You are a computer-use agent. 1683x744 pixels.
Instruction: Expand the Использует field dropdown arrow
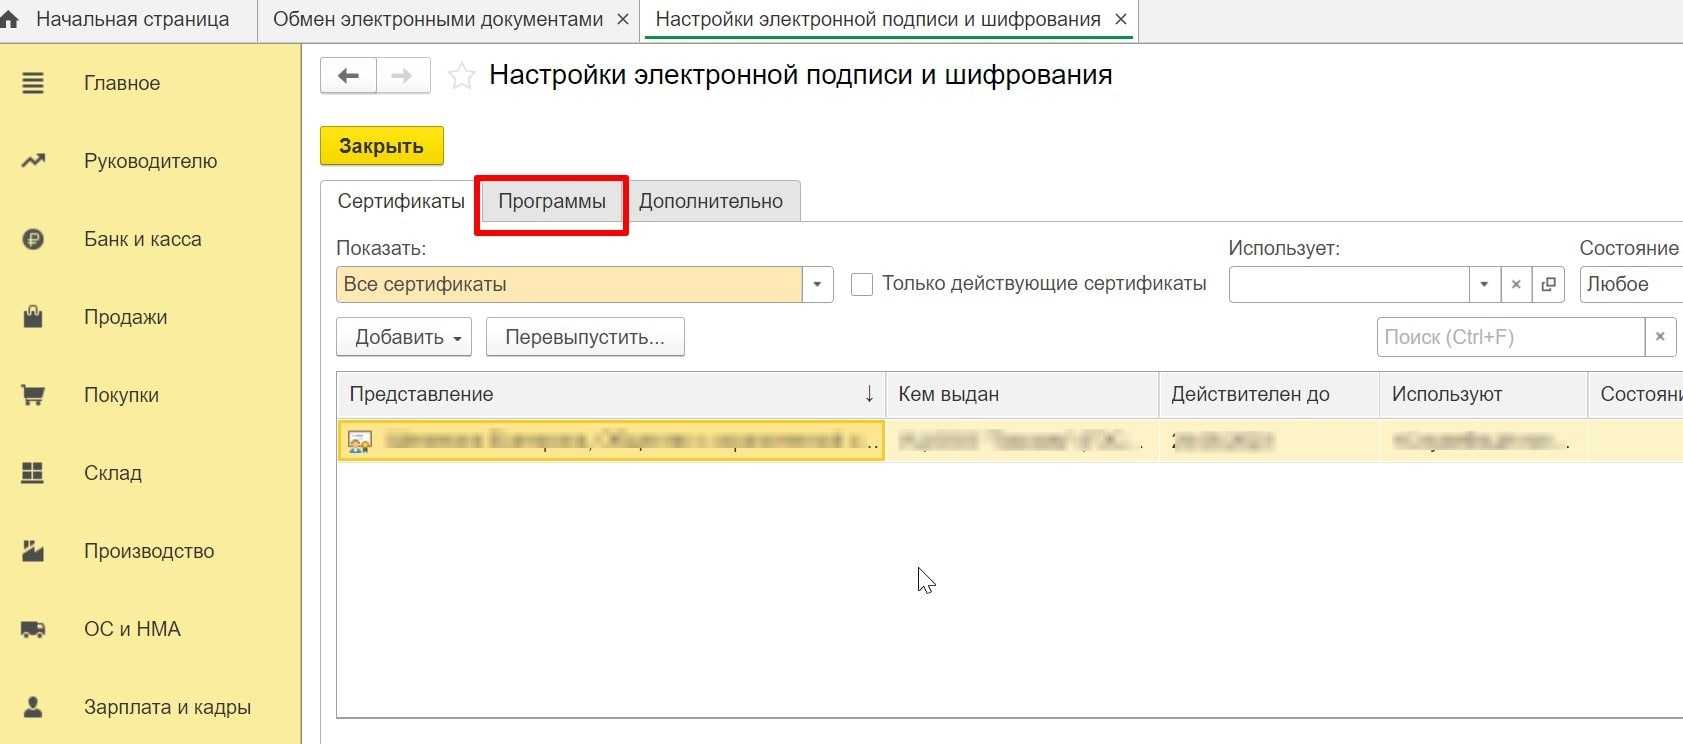point(1484,284)
